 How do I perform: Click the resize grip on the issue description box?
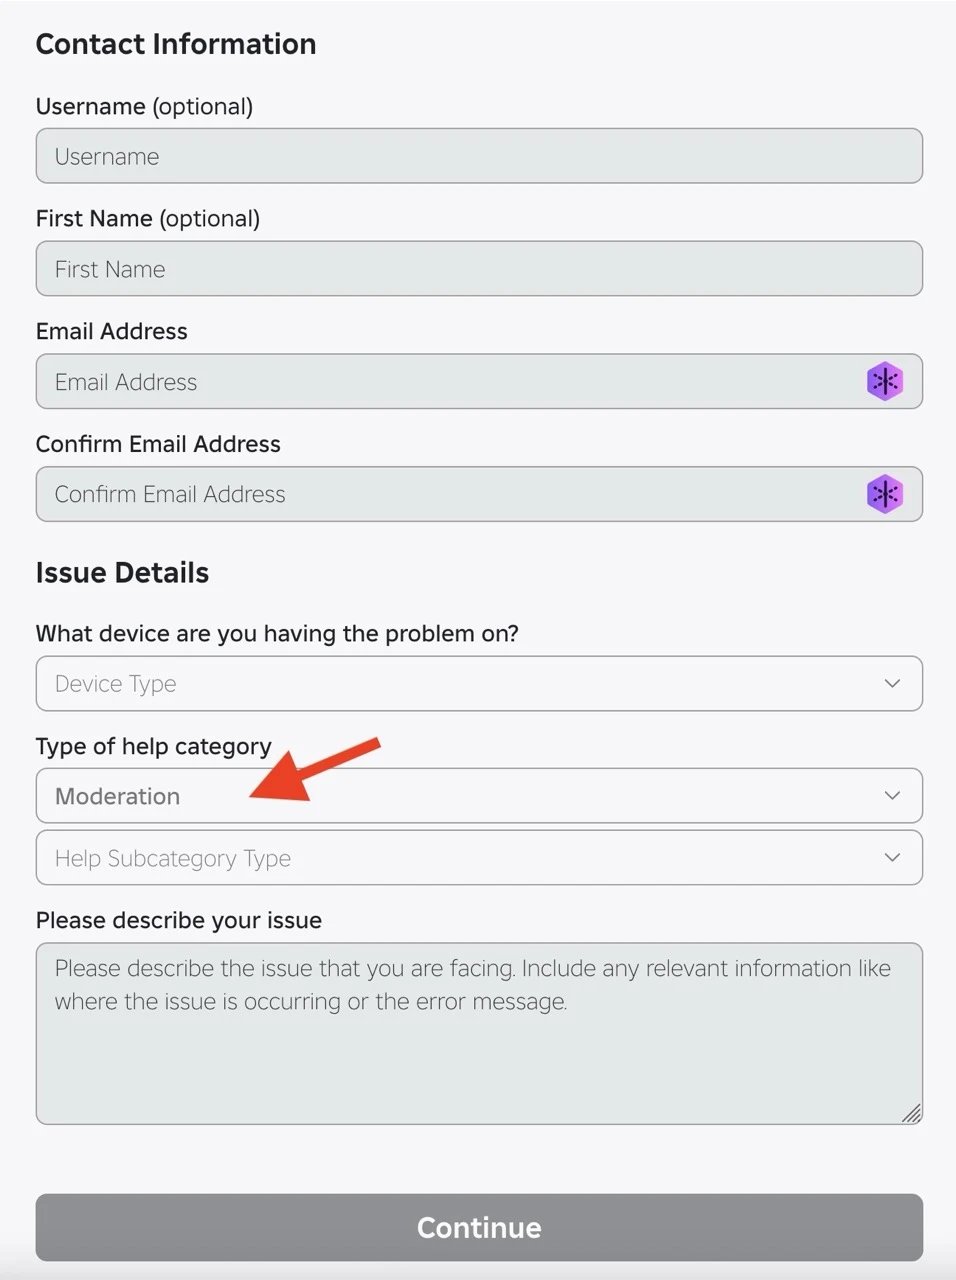click(x=911, y=1113)
